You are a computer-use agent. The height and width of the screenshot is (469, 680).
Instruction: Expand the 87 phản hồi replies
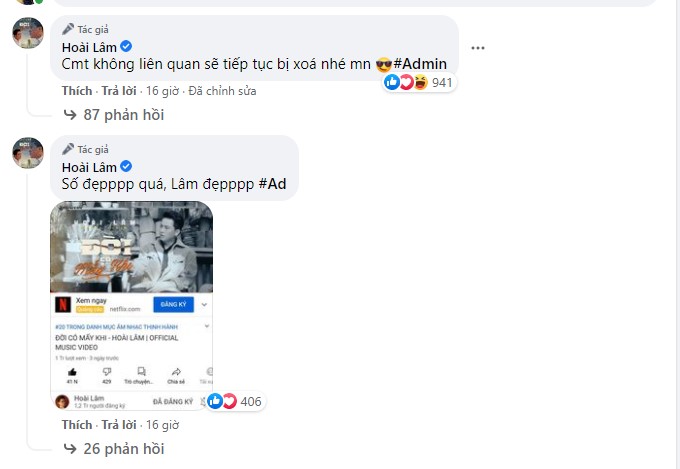(114, 115)
